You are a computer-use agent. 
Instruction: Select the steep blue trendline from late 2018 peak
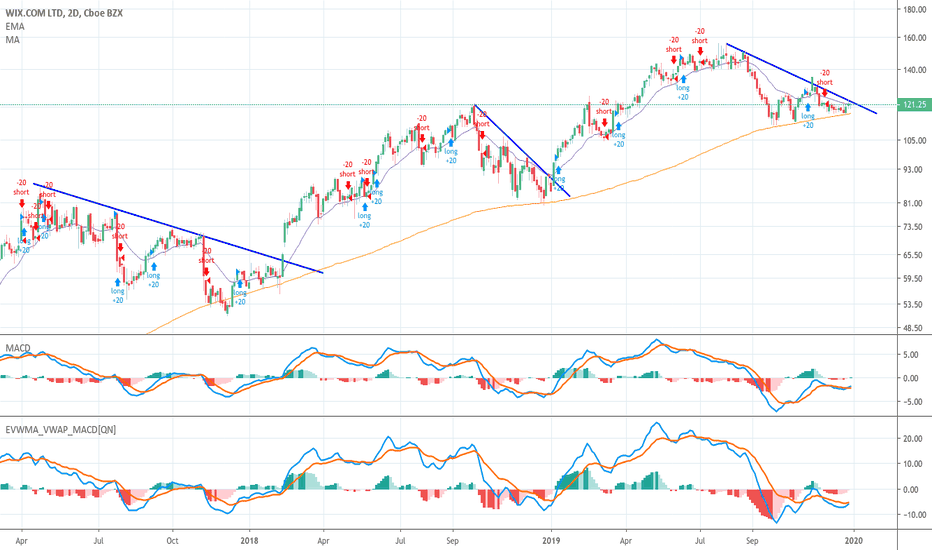[522, 151]
